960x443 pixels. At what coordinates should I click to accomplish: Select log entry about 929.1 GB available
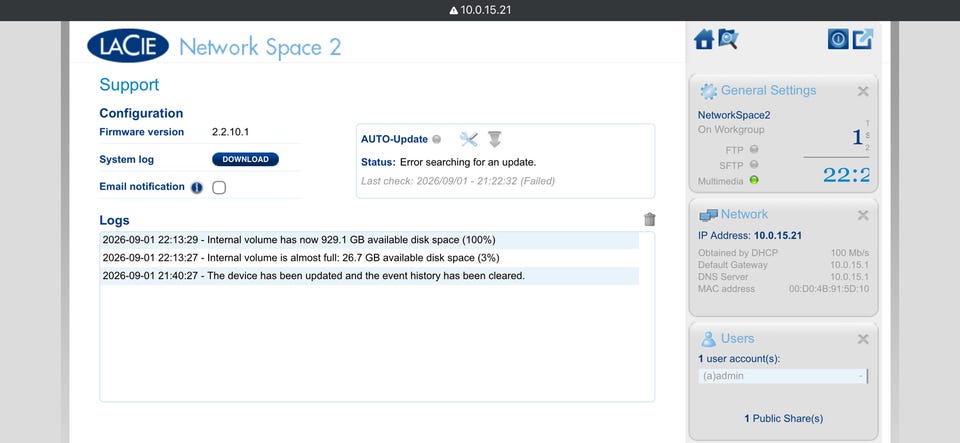tap(369, 240)
